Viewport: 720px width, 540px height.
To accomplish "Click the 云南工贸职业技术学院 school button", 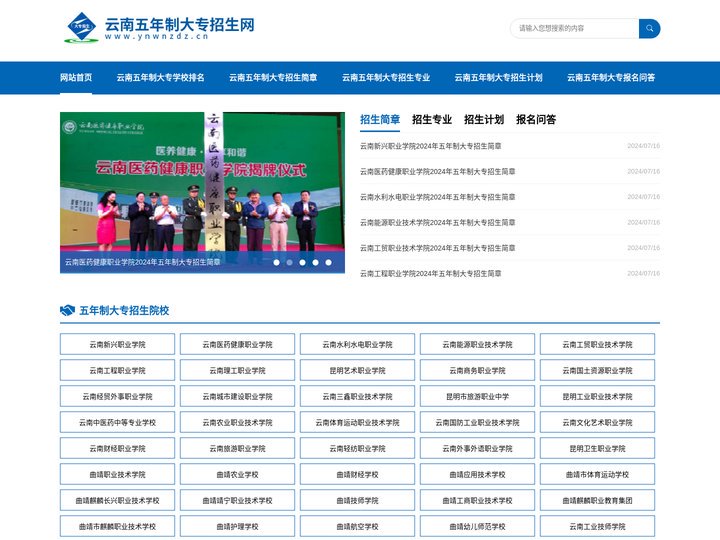I will point(597,344).
